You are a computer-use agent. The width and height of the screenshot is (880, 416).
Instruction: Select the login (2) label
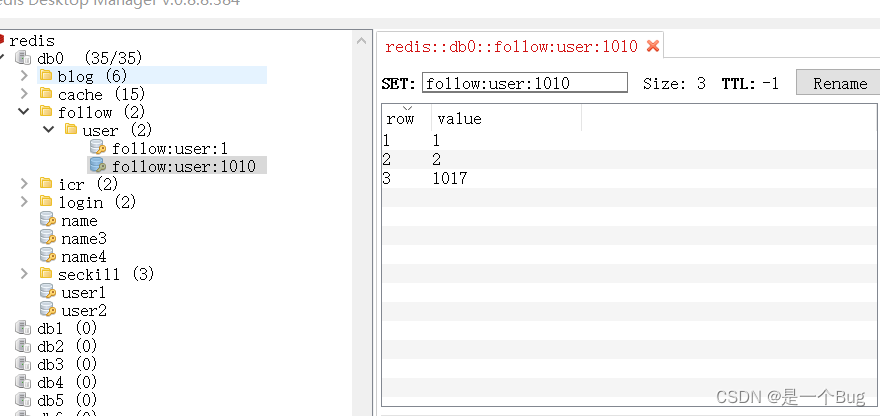[x=97, y=202]
